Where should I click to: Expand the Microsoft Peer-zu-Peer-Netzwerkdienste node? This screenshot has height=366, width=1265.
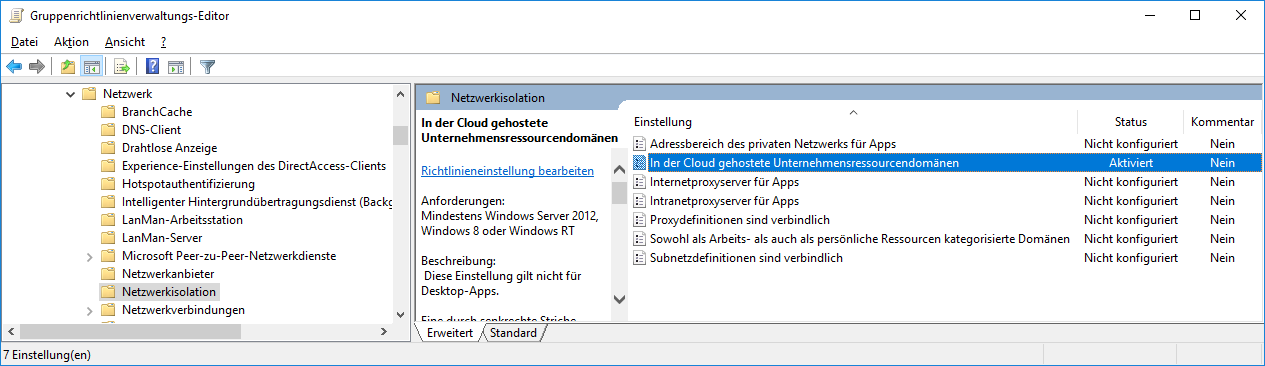pyautogui.click(x=88, y=256)
